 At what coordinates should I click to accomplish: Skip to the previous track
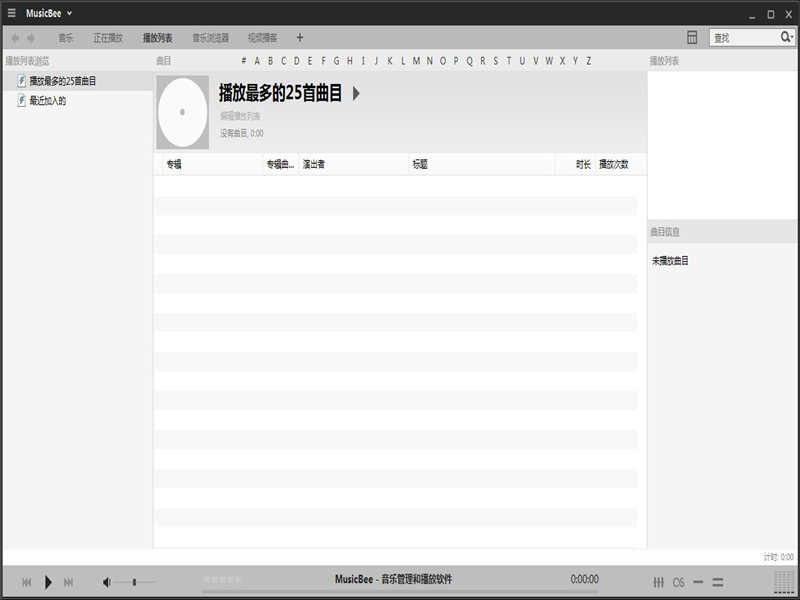tap(27, 582)
